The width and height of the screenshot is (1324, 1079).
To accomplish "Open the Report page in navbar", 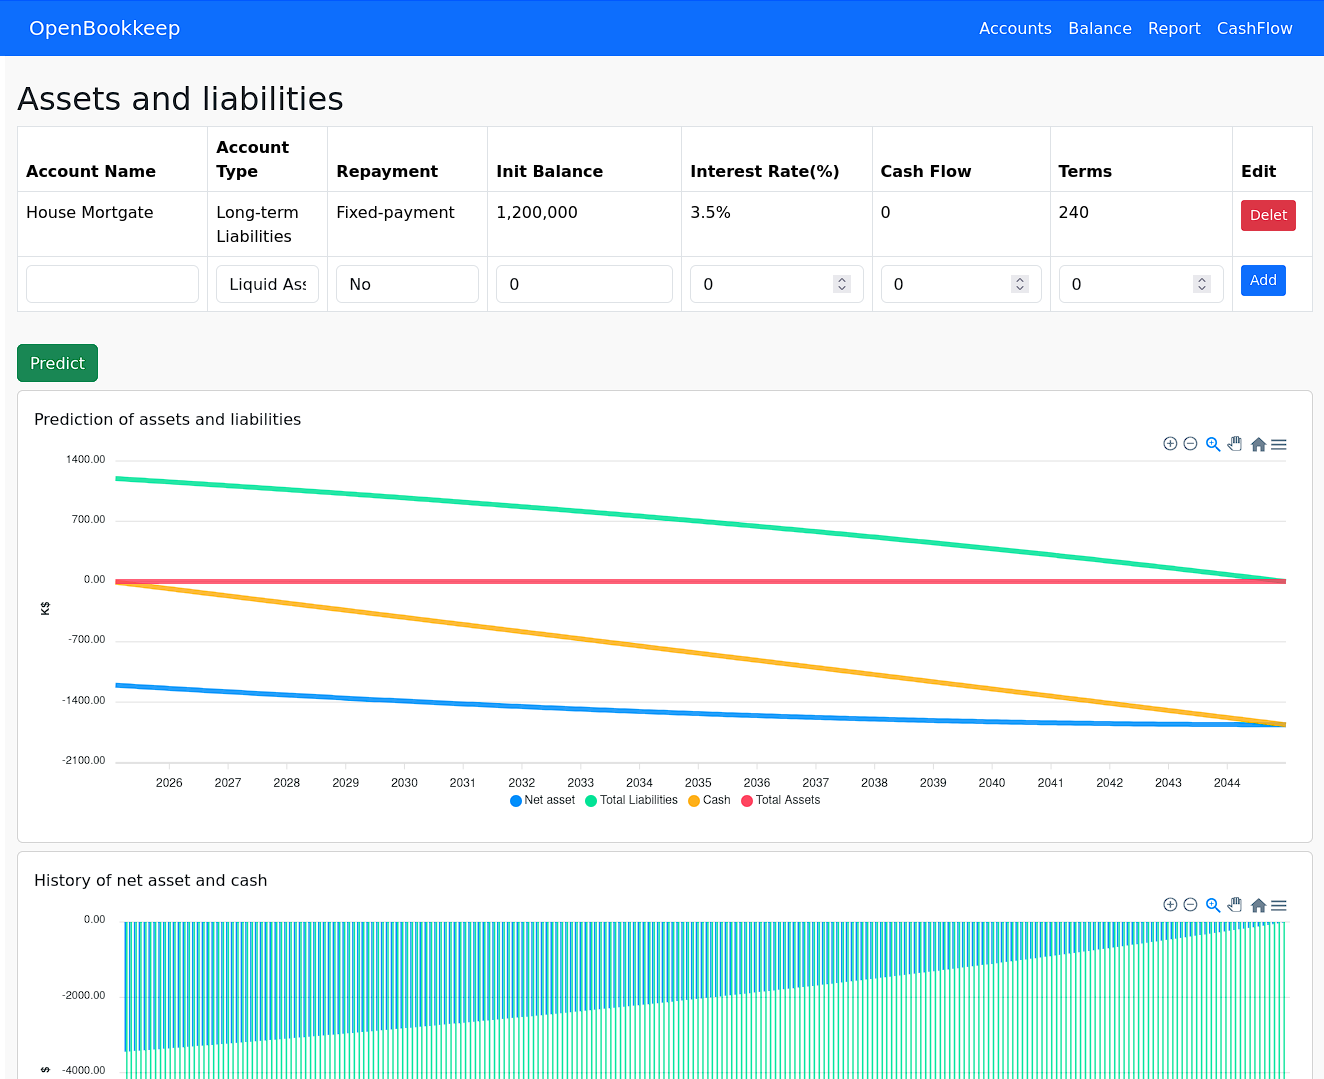I will [x=1173, y=28].
